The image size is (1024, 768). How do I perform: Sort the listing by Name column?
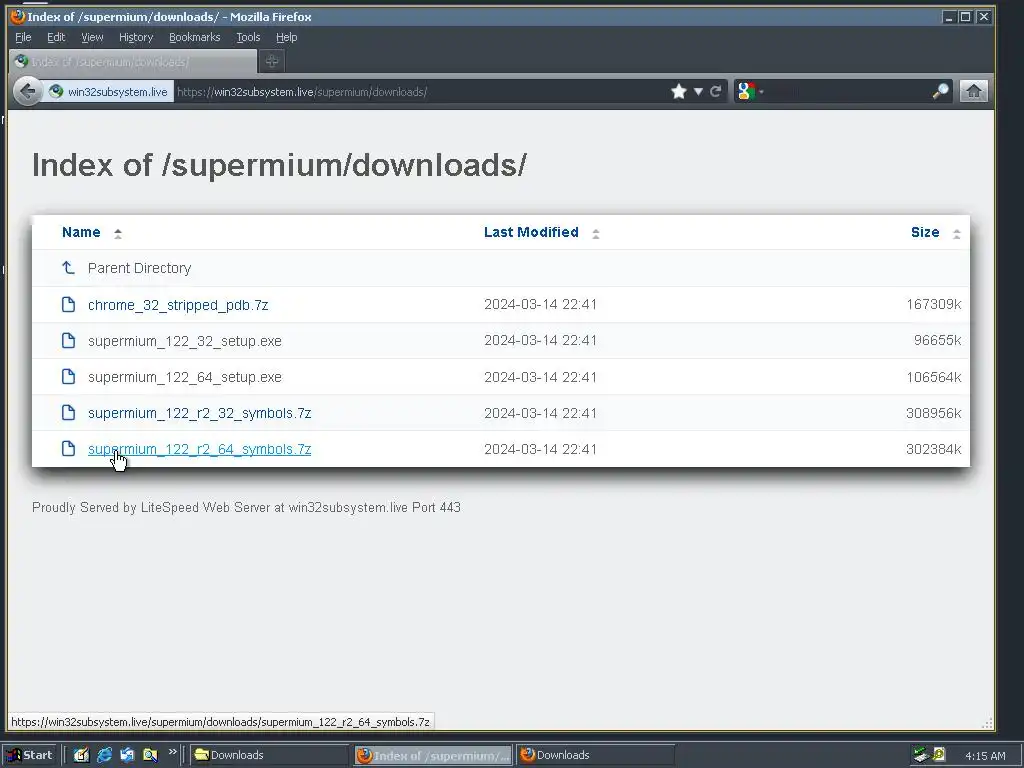coord(81,232)
